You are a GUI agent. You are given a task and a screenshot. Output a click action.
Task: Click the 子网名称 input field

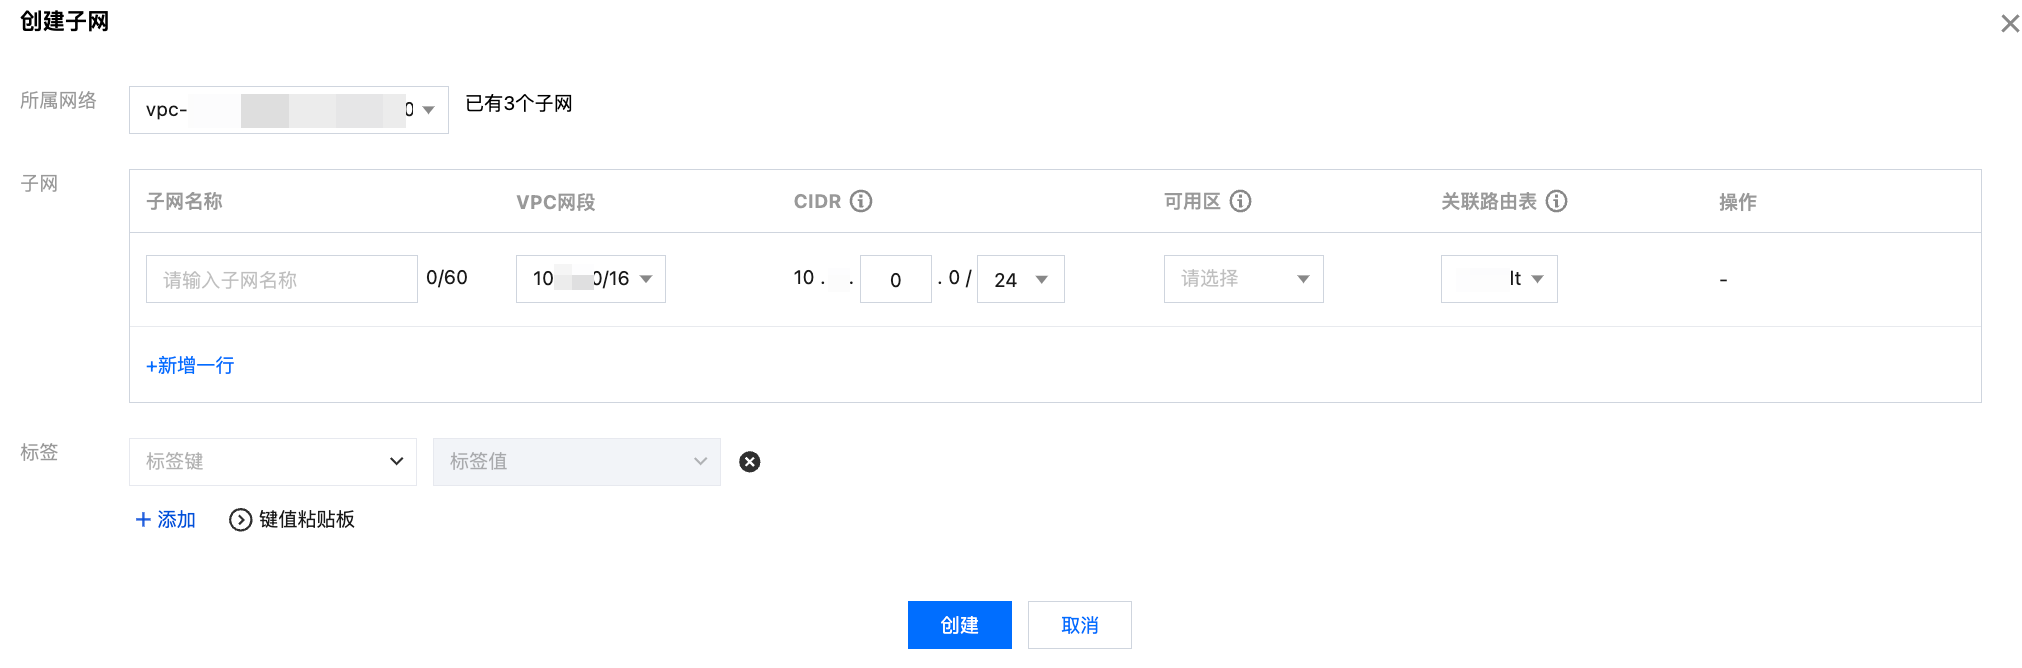[281, 279]
